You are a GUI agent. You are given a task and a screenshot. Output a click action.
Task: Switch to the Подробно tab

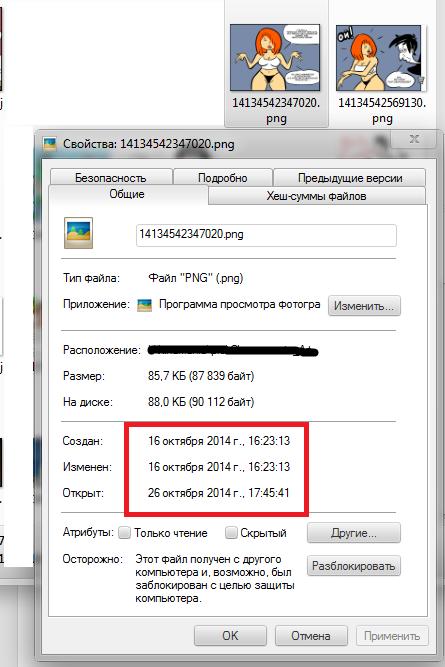222,177
